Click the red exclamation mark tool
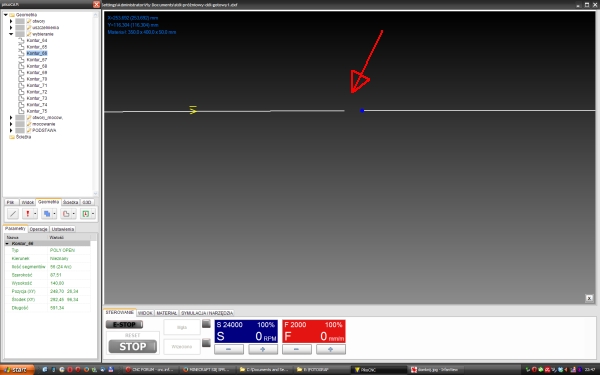The image size is (600, 375). tap(27, 214)
